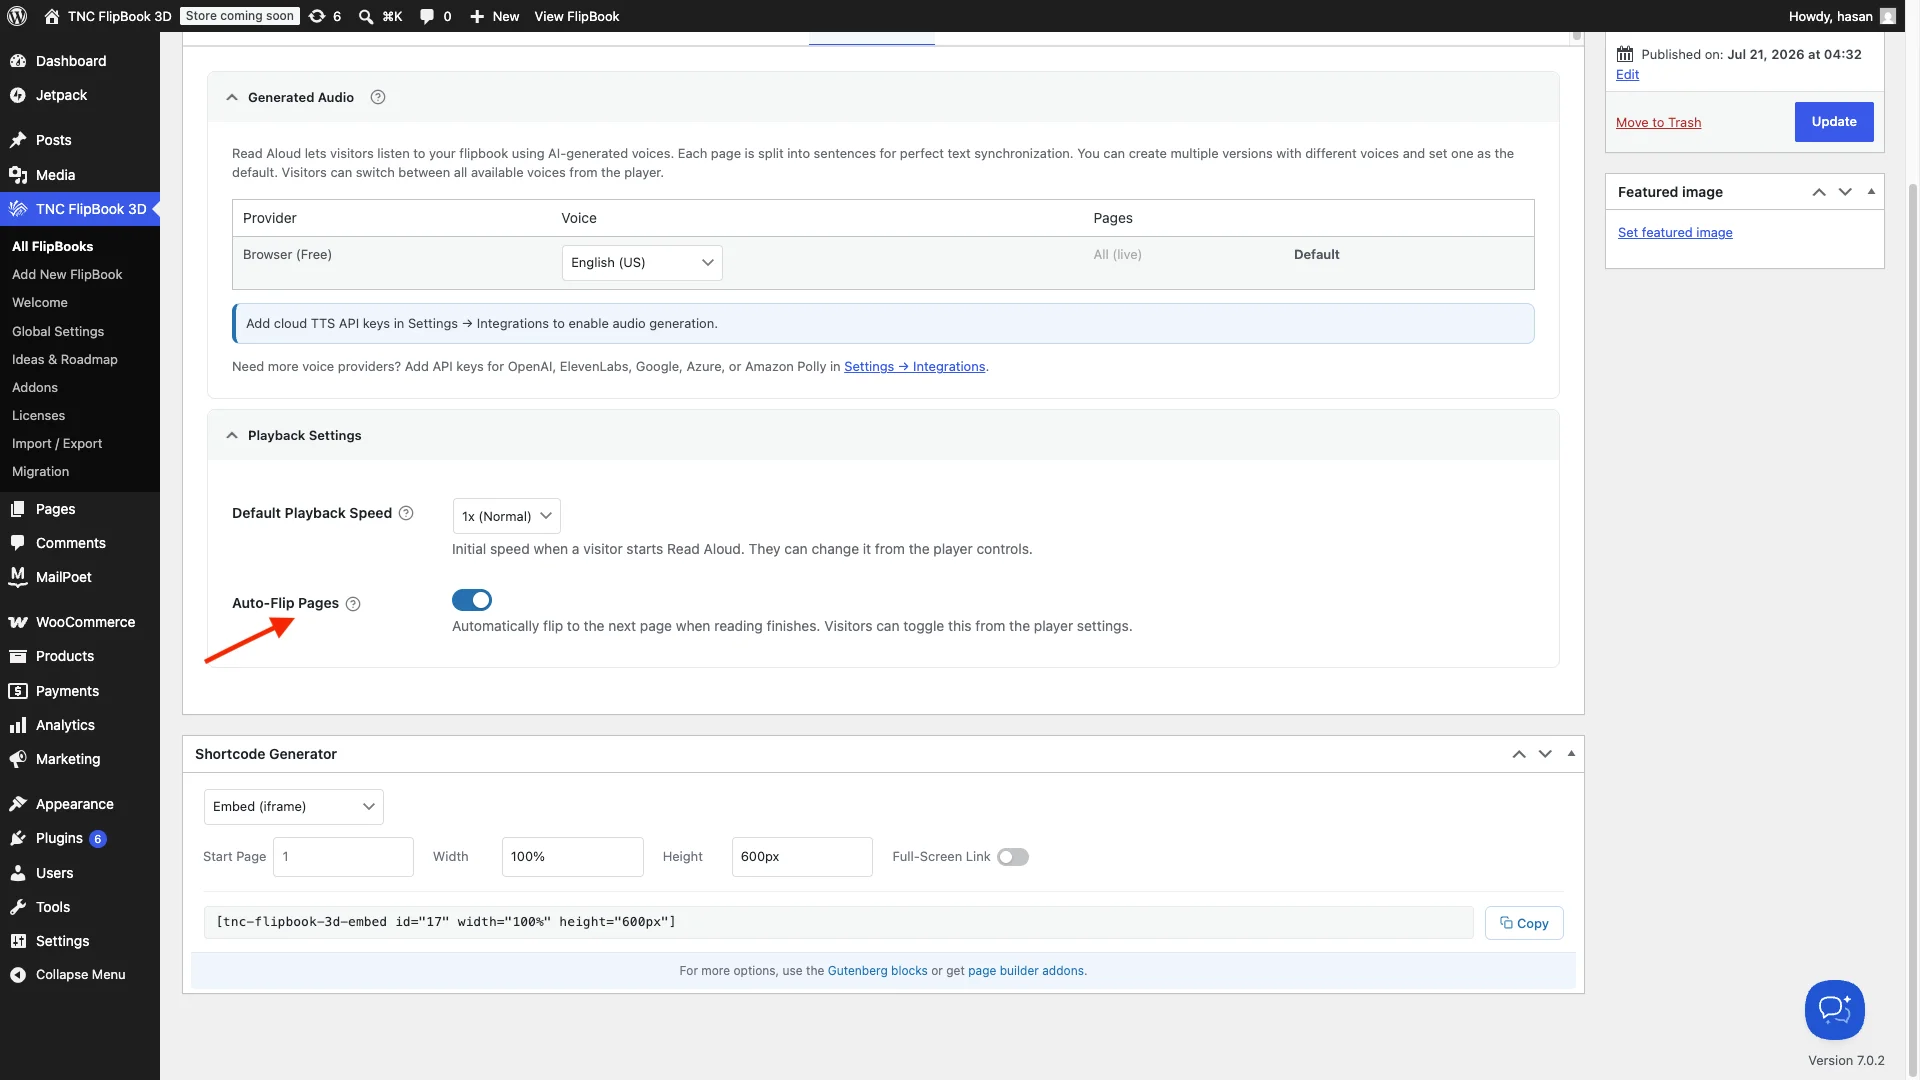Click the Default Playback Speed help icon

click(x=406, y=513)
